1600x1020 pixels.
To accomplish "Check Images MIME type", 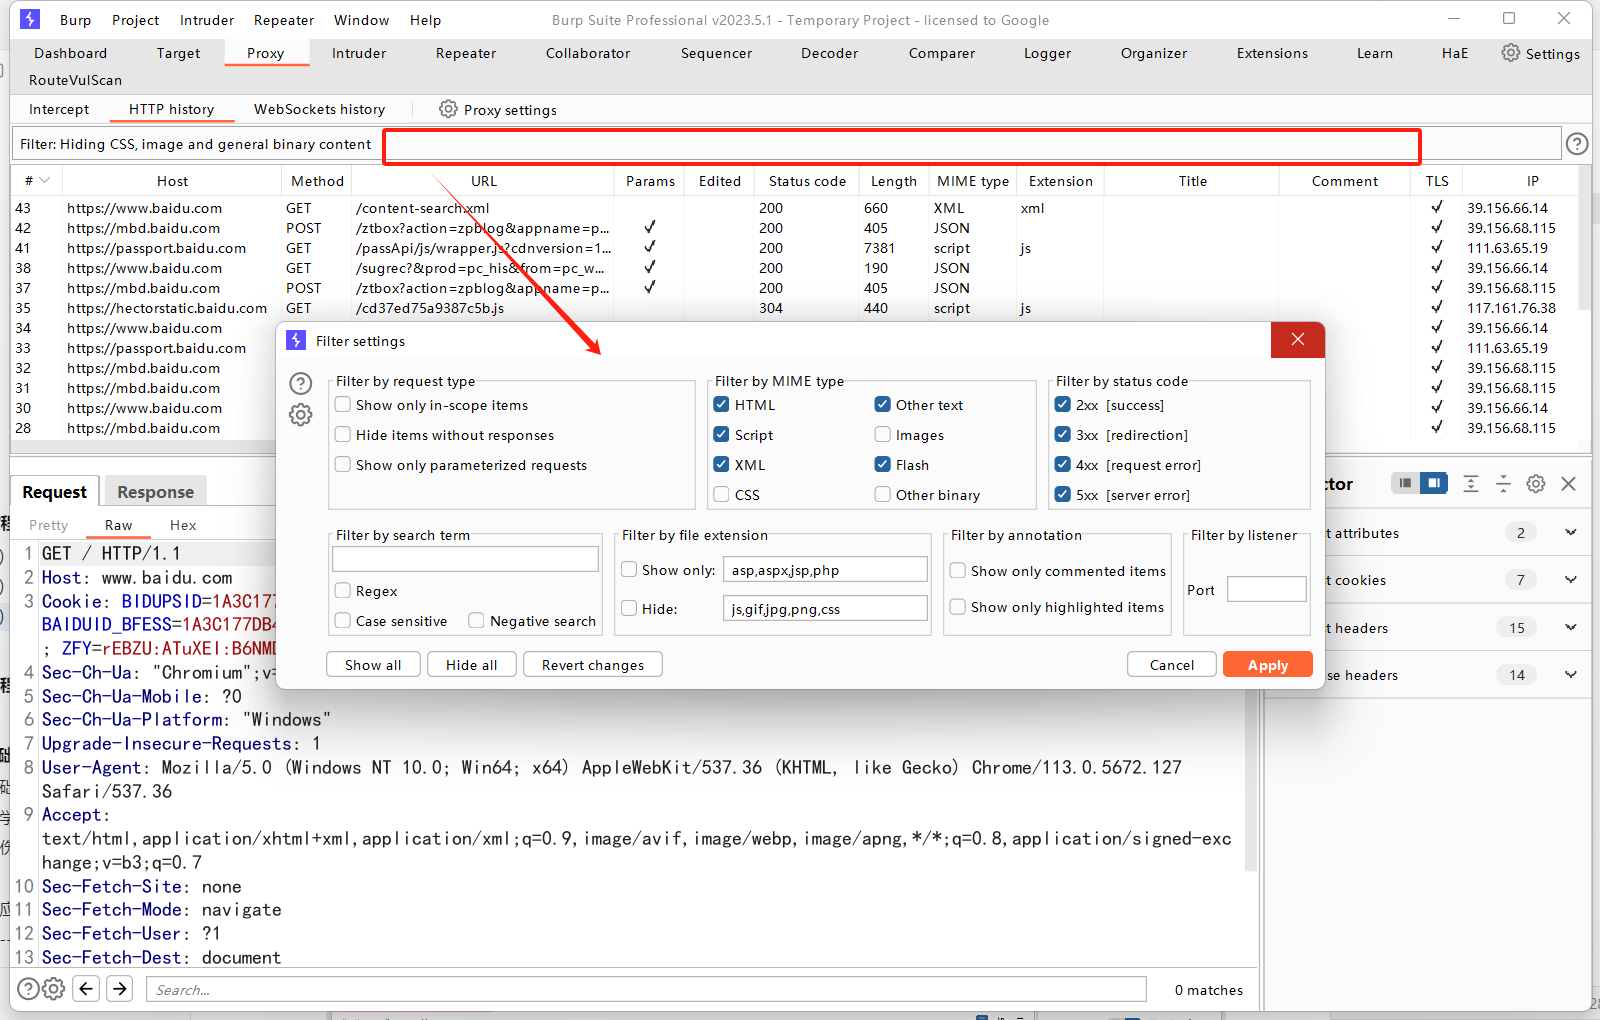I will (883, 435).
